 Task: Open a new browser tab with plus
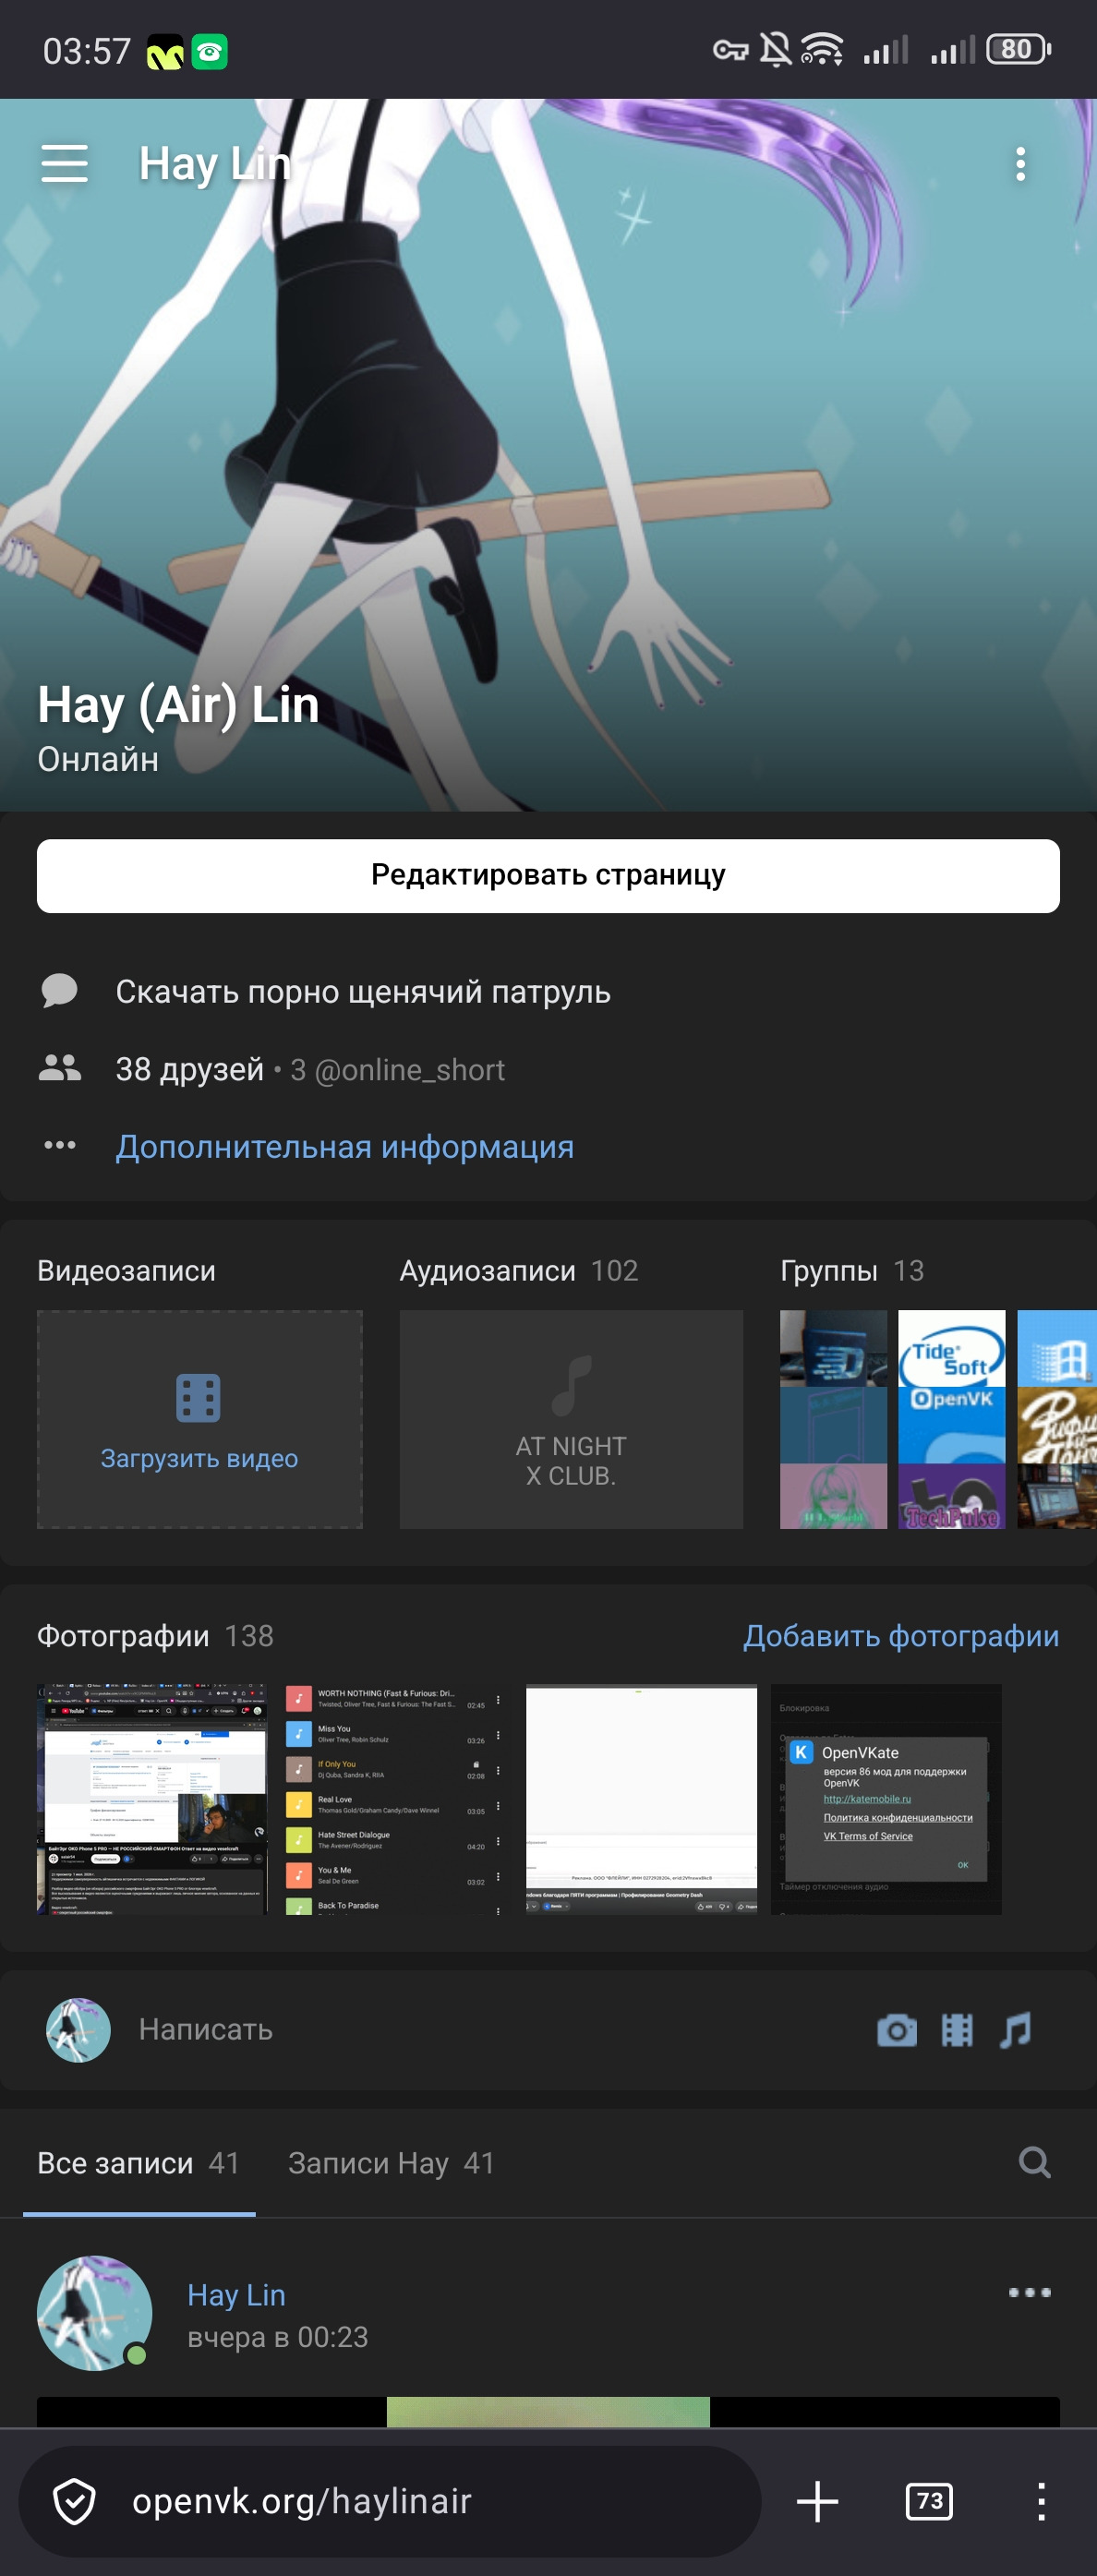coord(817,2501)
